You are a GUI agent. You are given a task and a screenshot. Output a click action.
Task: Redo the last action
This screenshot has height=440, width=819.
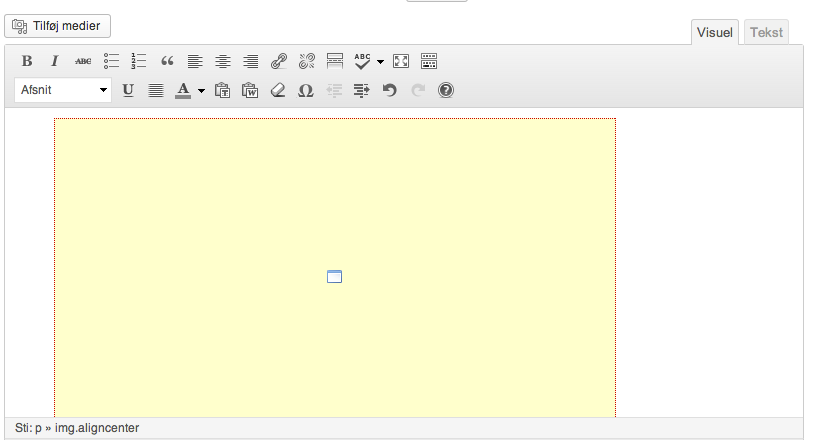pyautogui.click(x=418, y=90)
